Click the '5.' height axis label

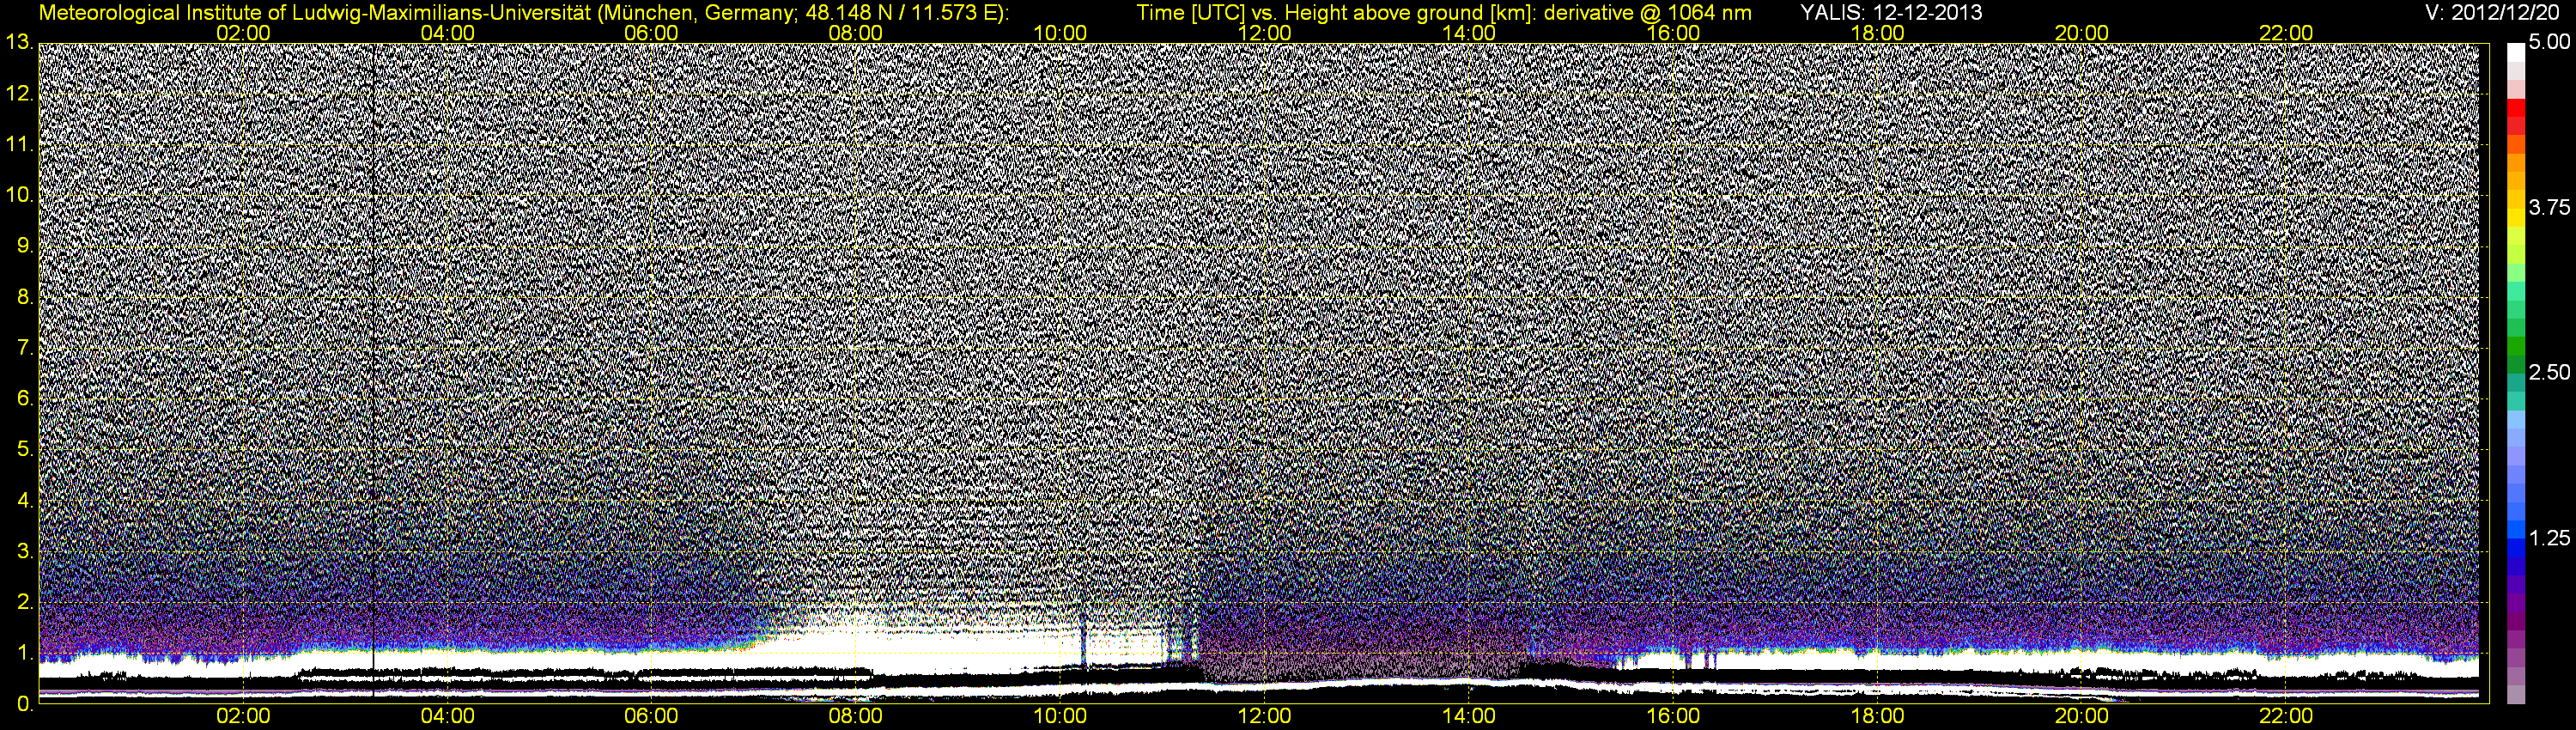[x=24, y=449]
